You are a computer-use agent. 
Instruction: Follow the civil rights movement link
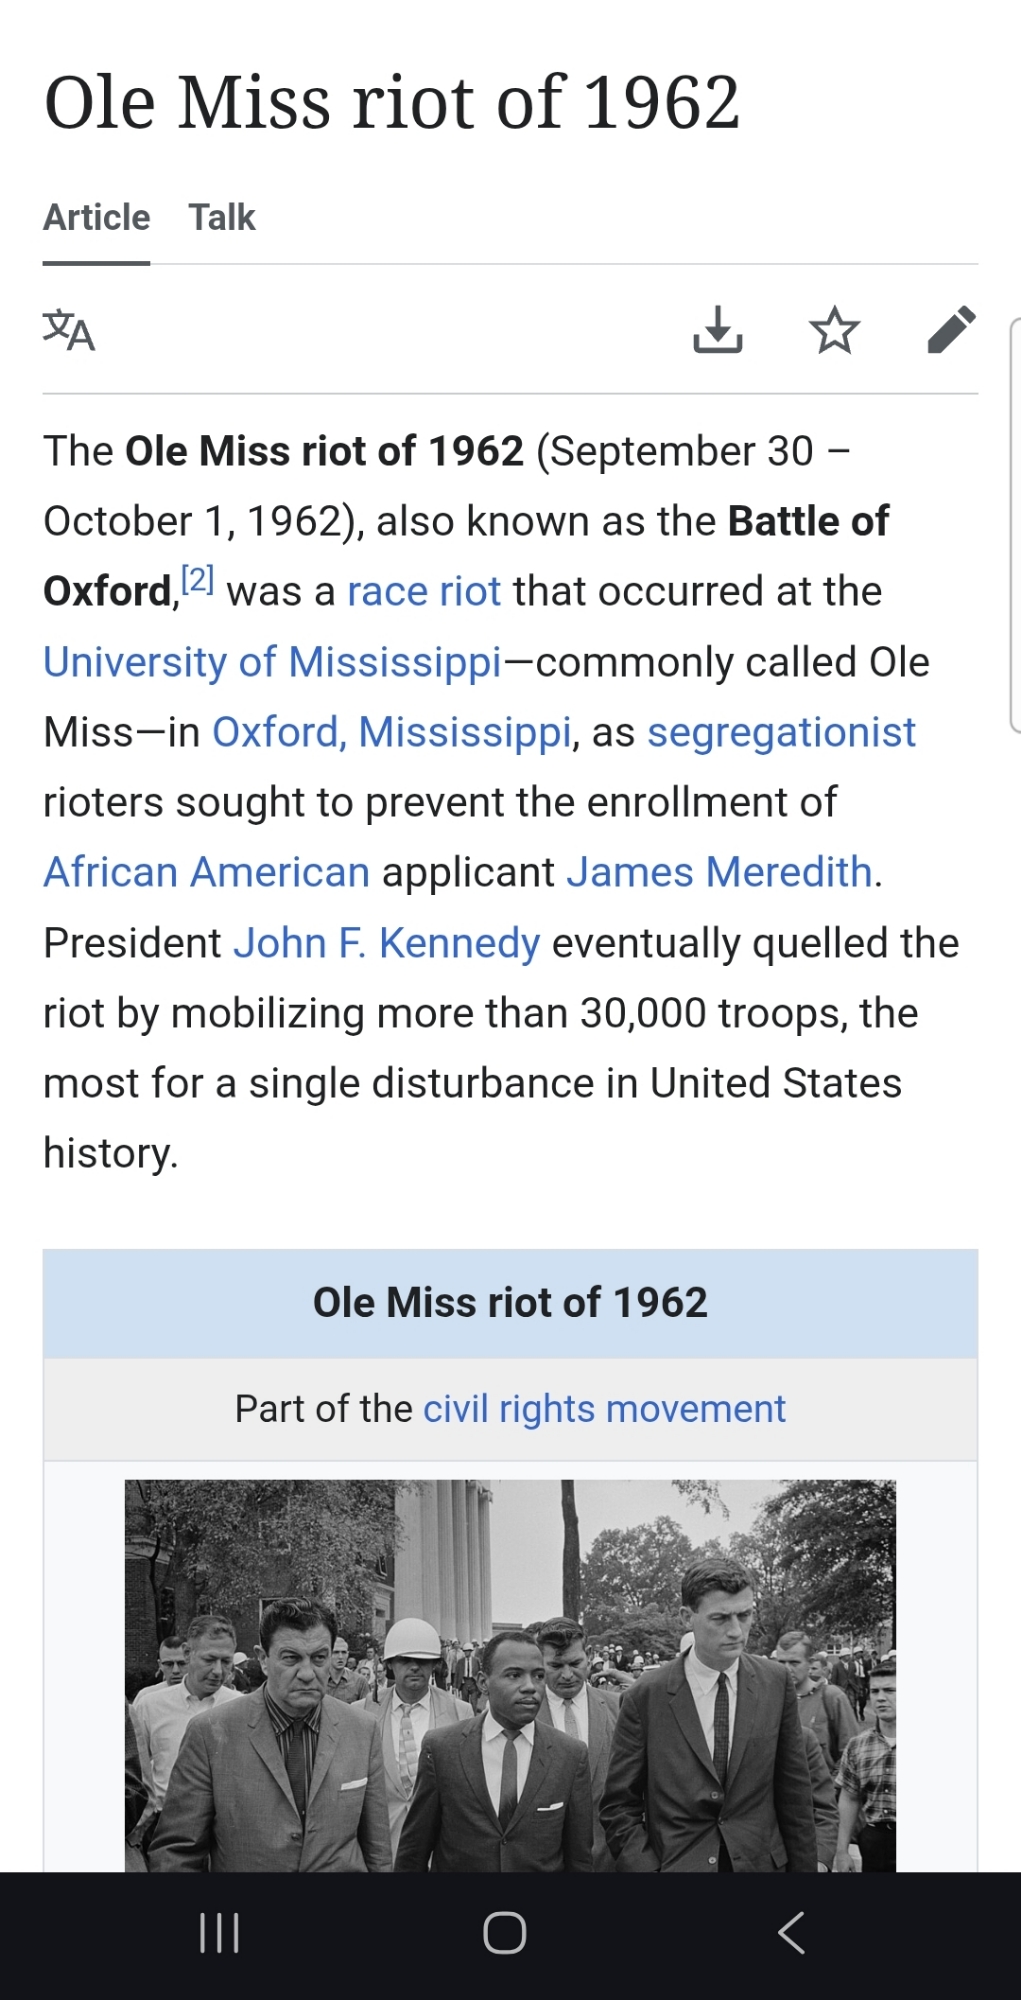pos(604,1409)
